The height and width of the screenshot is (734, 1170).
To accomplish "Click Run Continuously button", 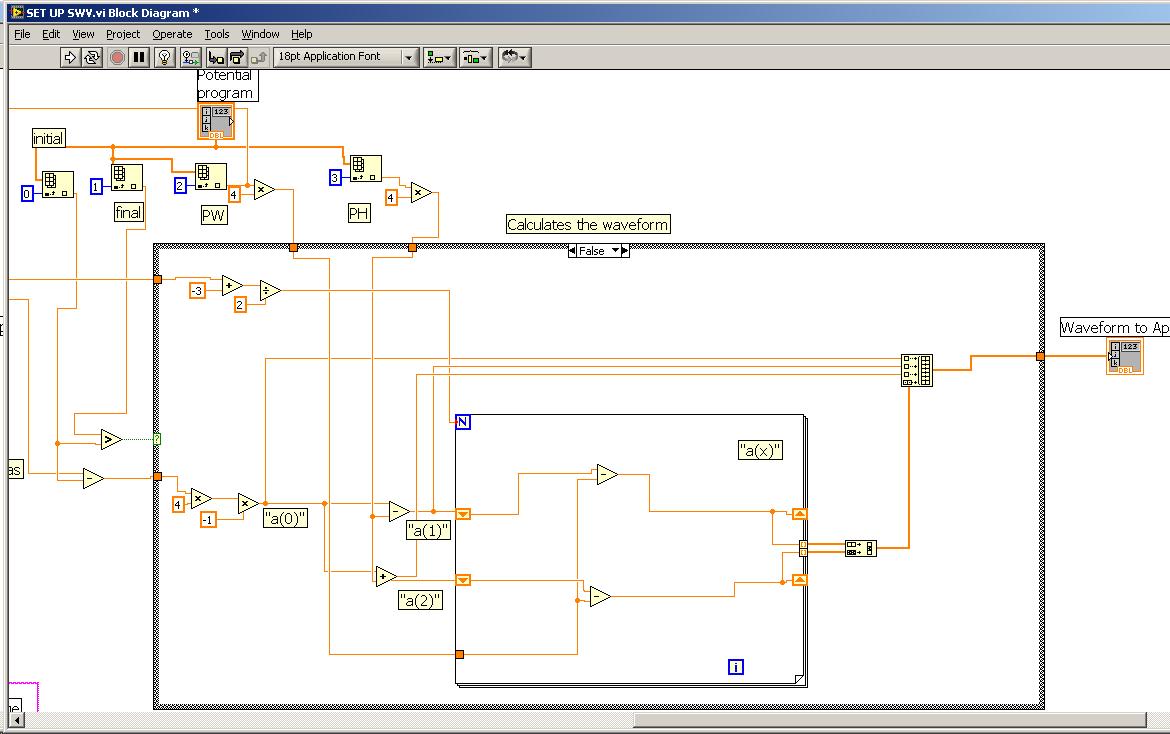I will click(x=92, y=58).
